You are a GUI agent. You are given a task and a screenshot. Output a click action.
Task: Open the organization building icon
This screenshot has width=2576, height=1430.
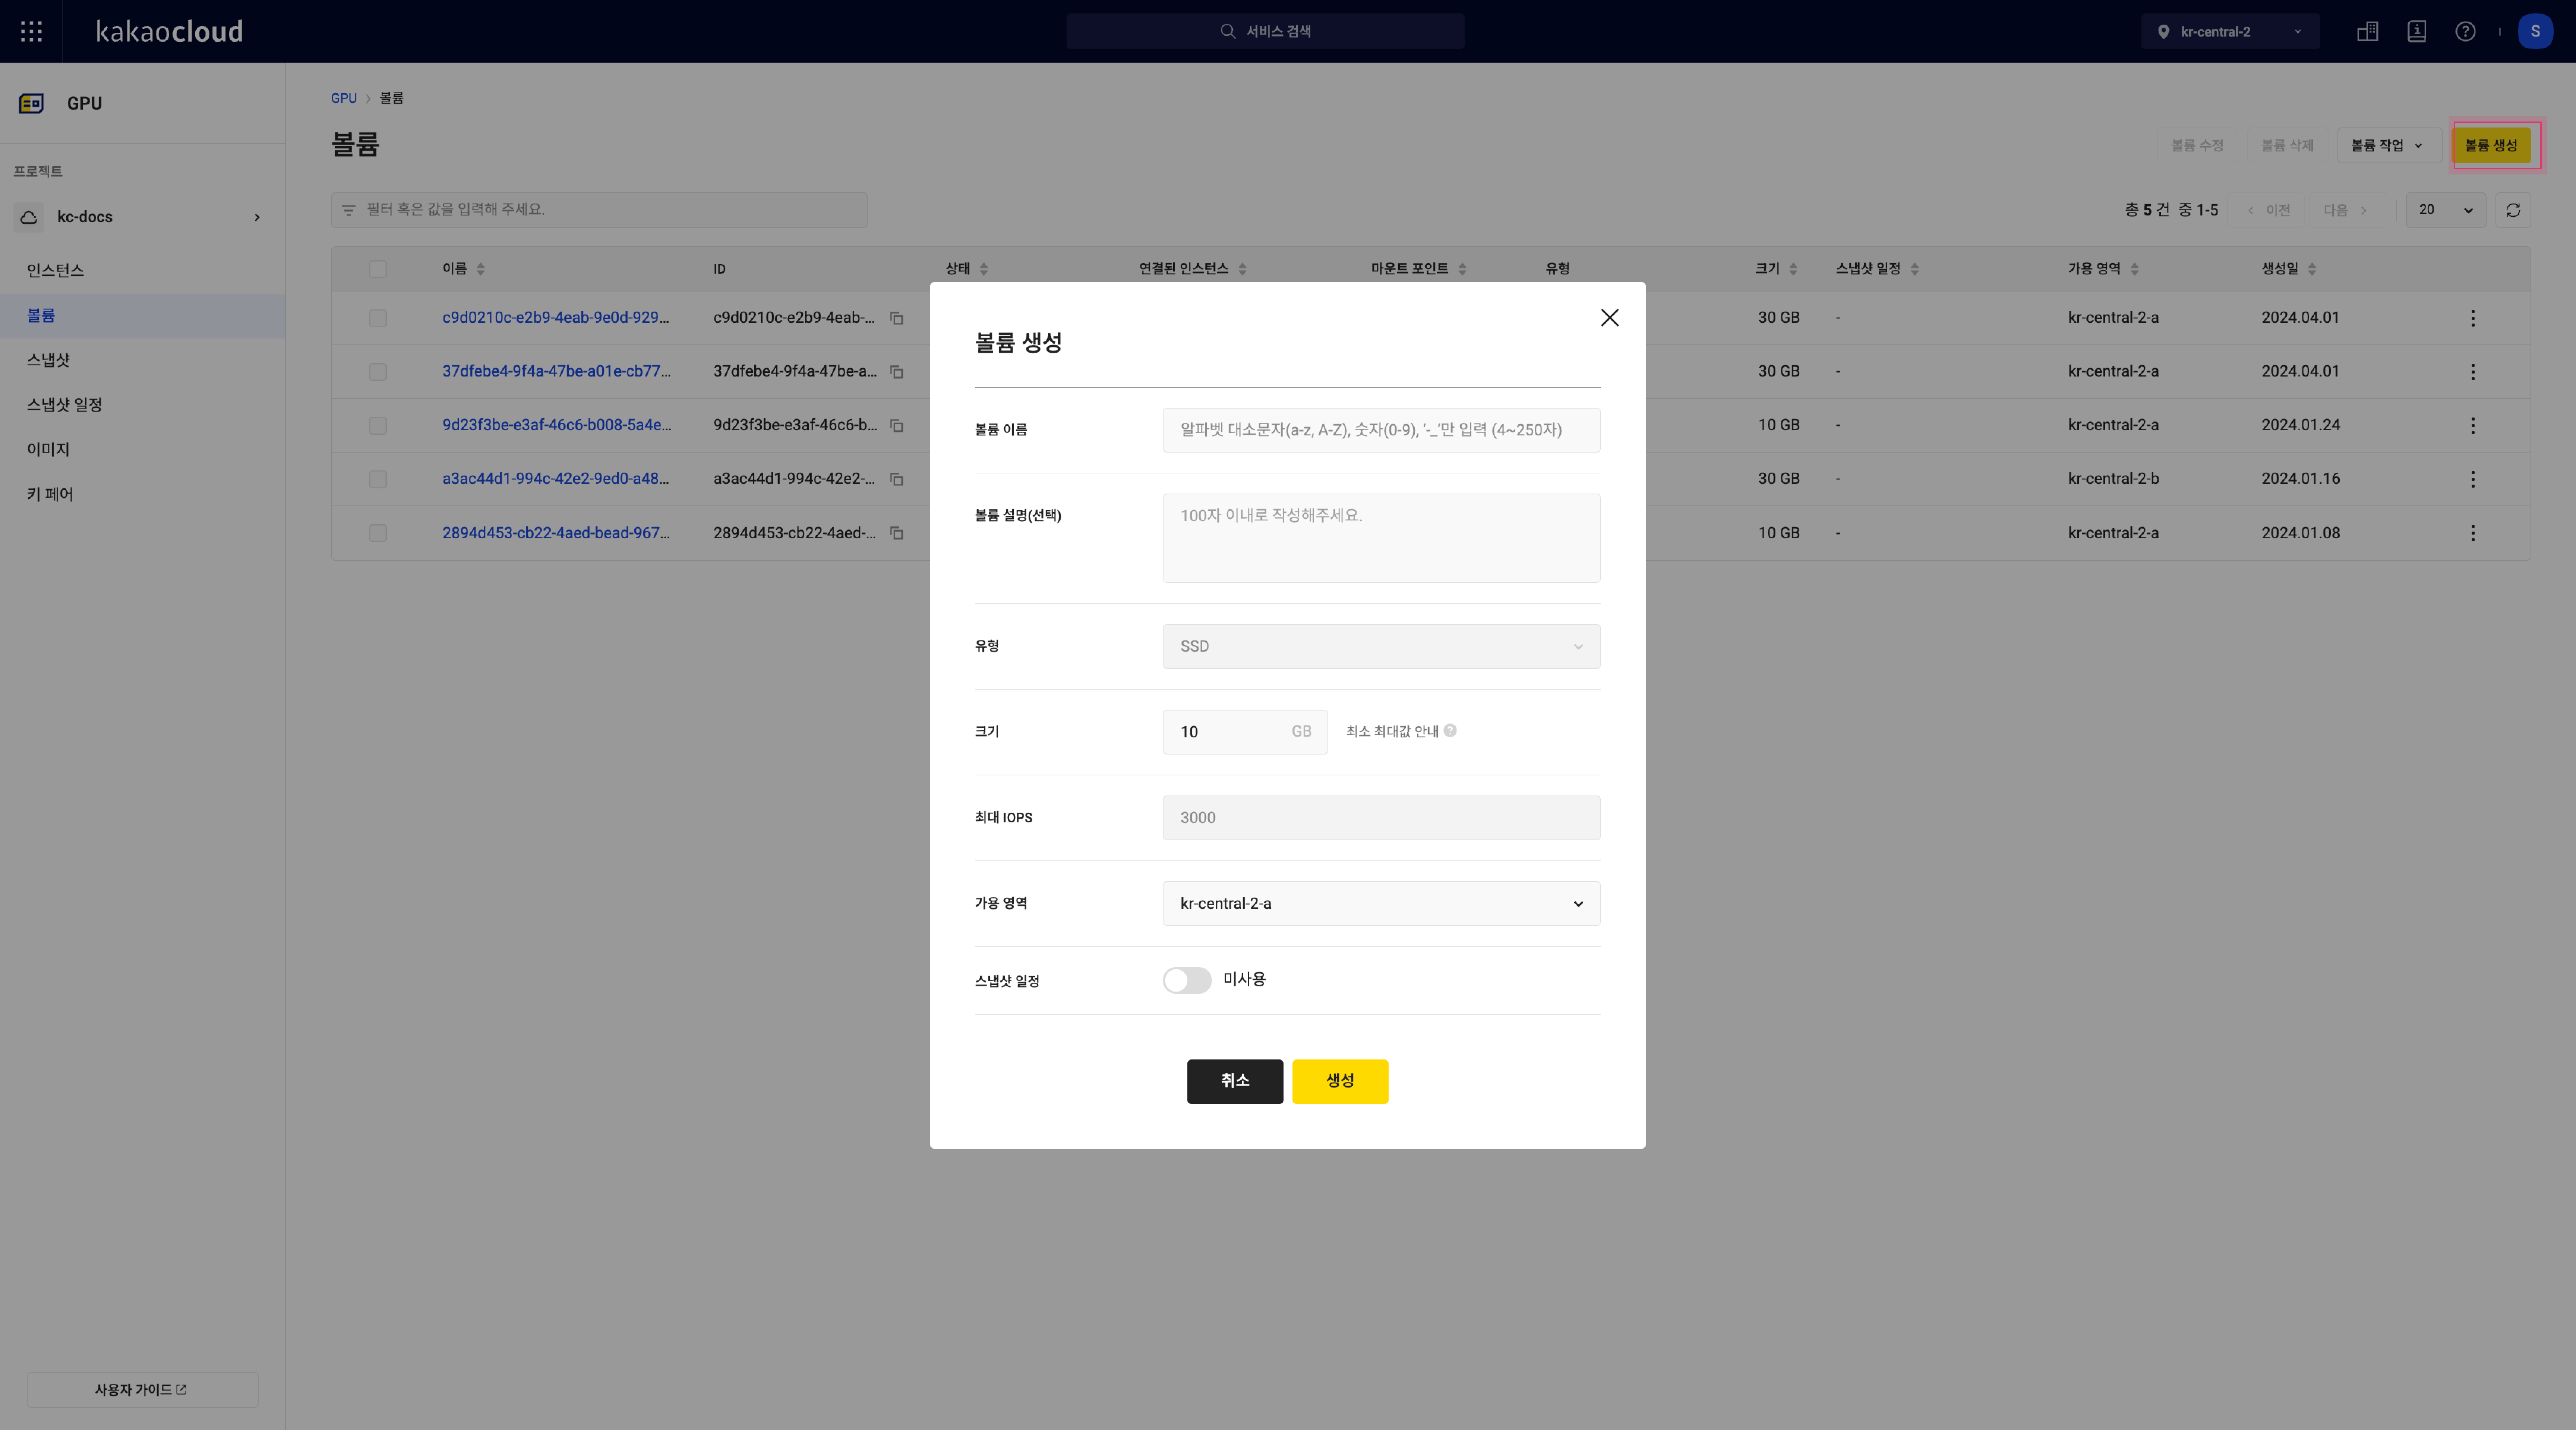click(x=2367, y=31)
